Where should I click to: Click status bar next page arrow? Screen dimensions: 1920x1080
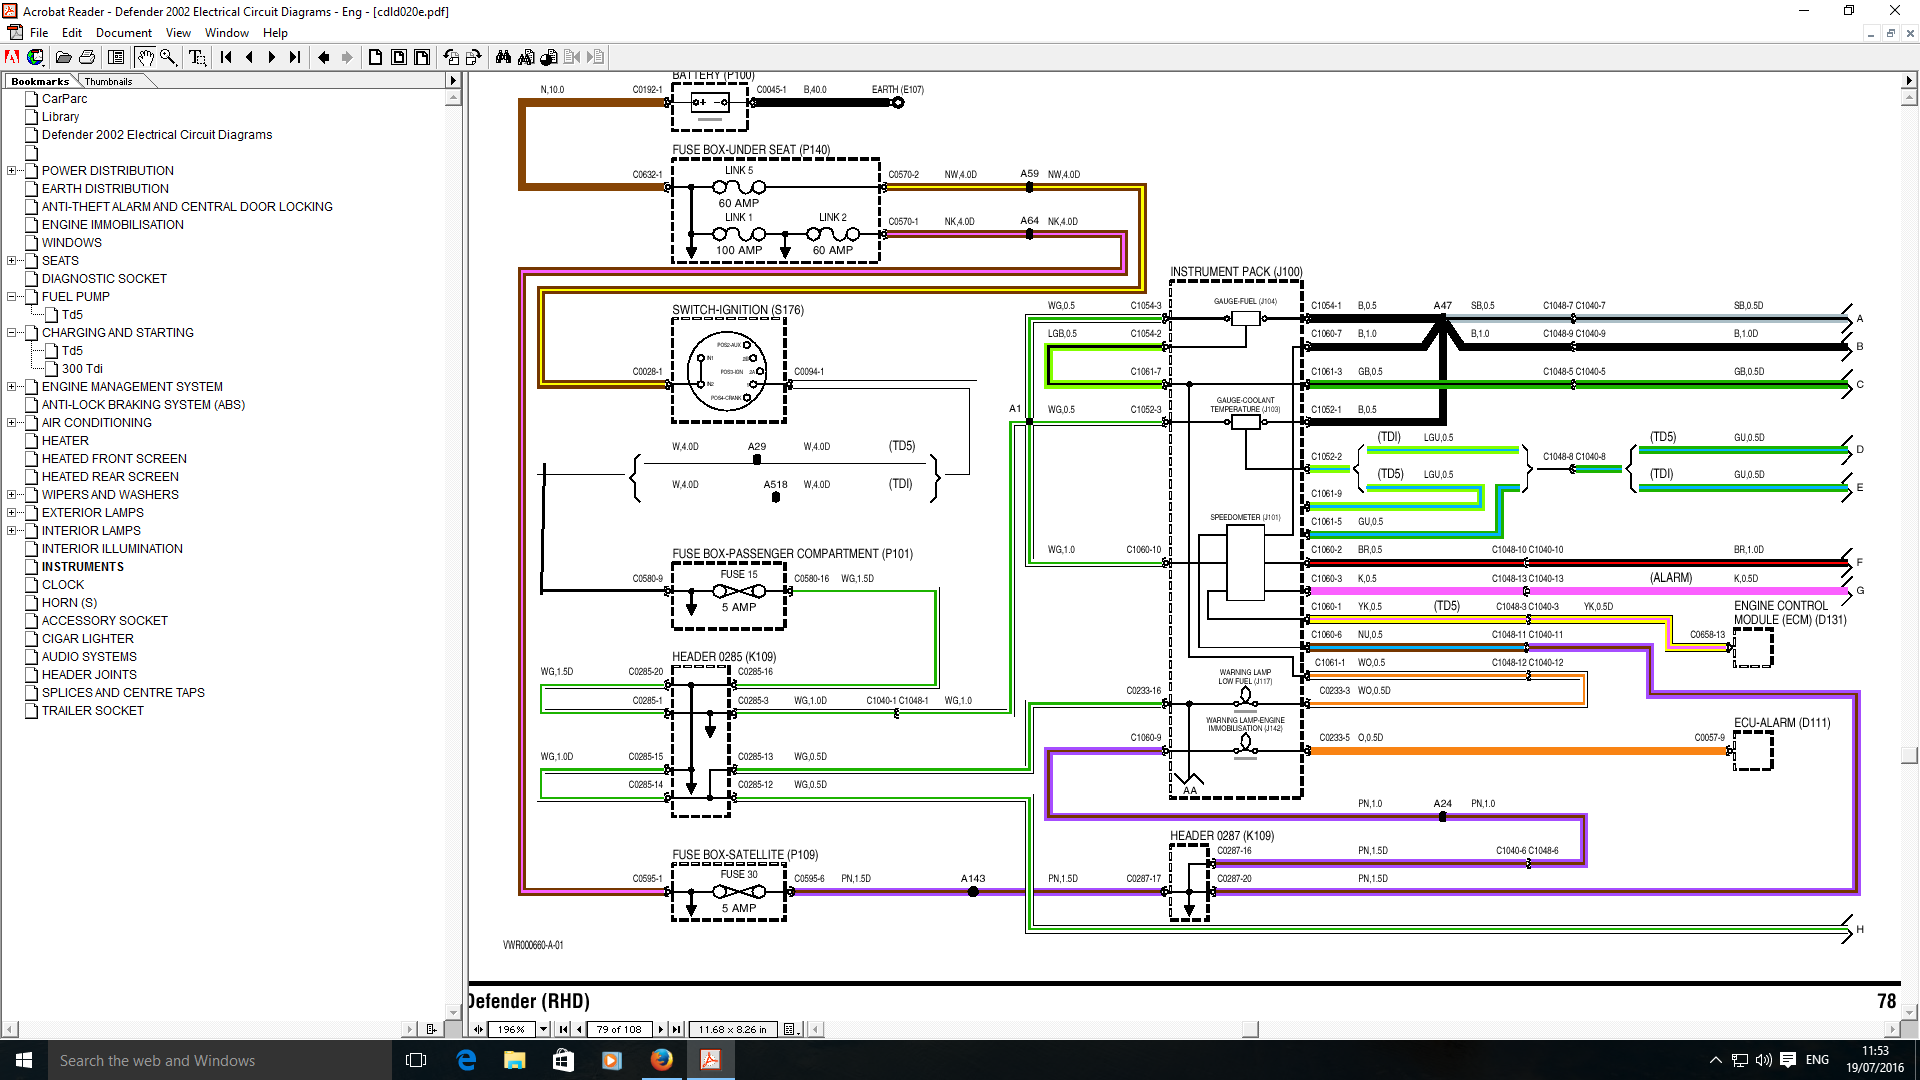(x=661, y=1029)
